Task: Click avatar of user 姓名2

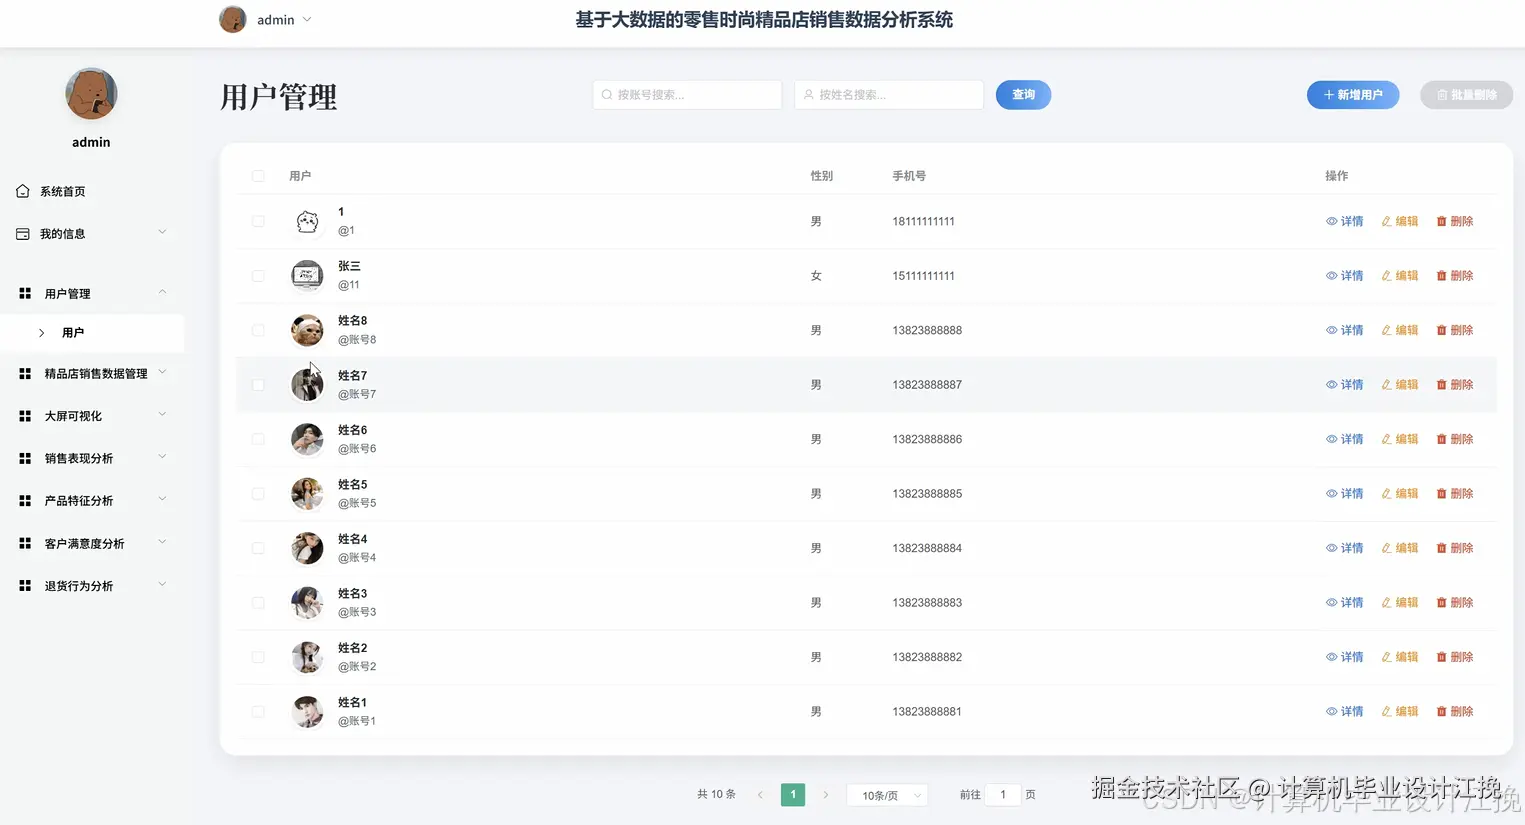Action: (x=307, y=657)
